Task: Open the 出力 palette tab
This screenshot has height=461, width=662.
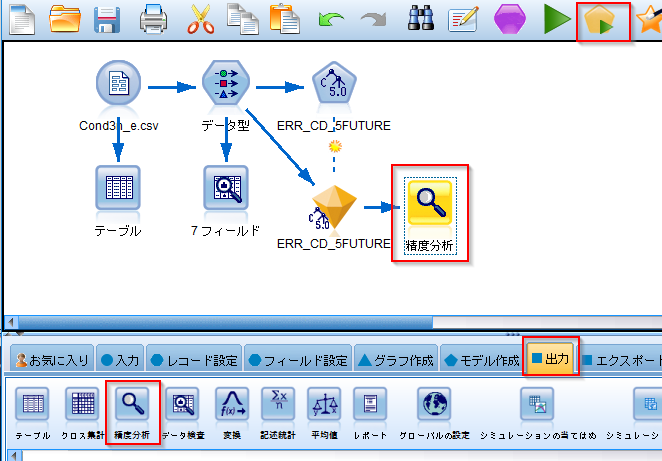Action: pyautogui.click(x=551, y=358)
